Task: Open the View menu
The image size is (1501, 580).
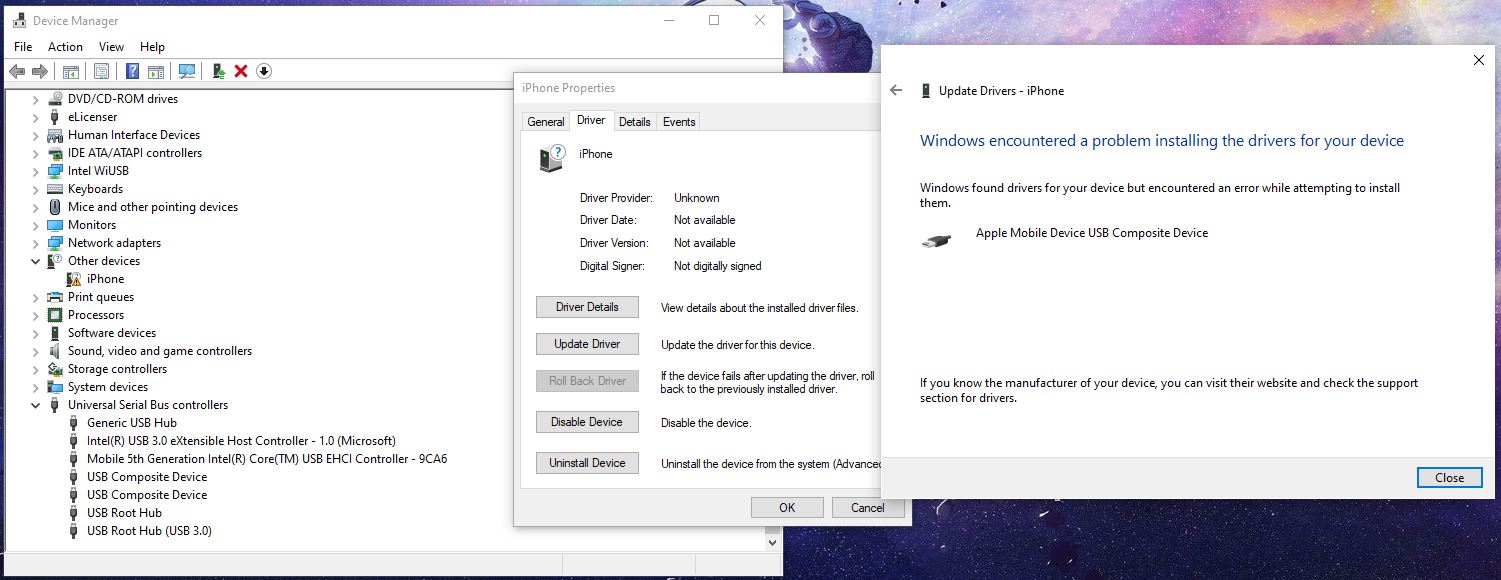Action: tap(111, 47)
